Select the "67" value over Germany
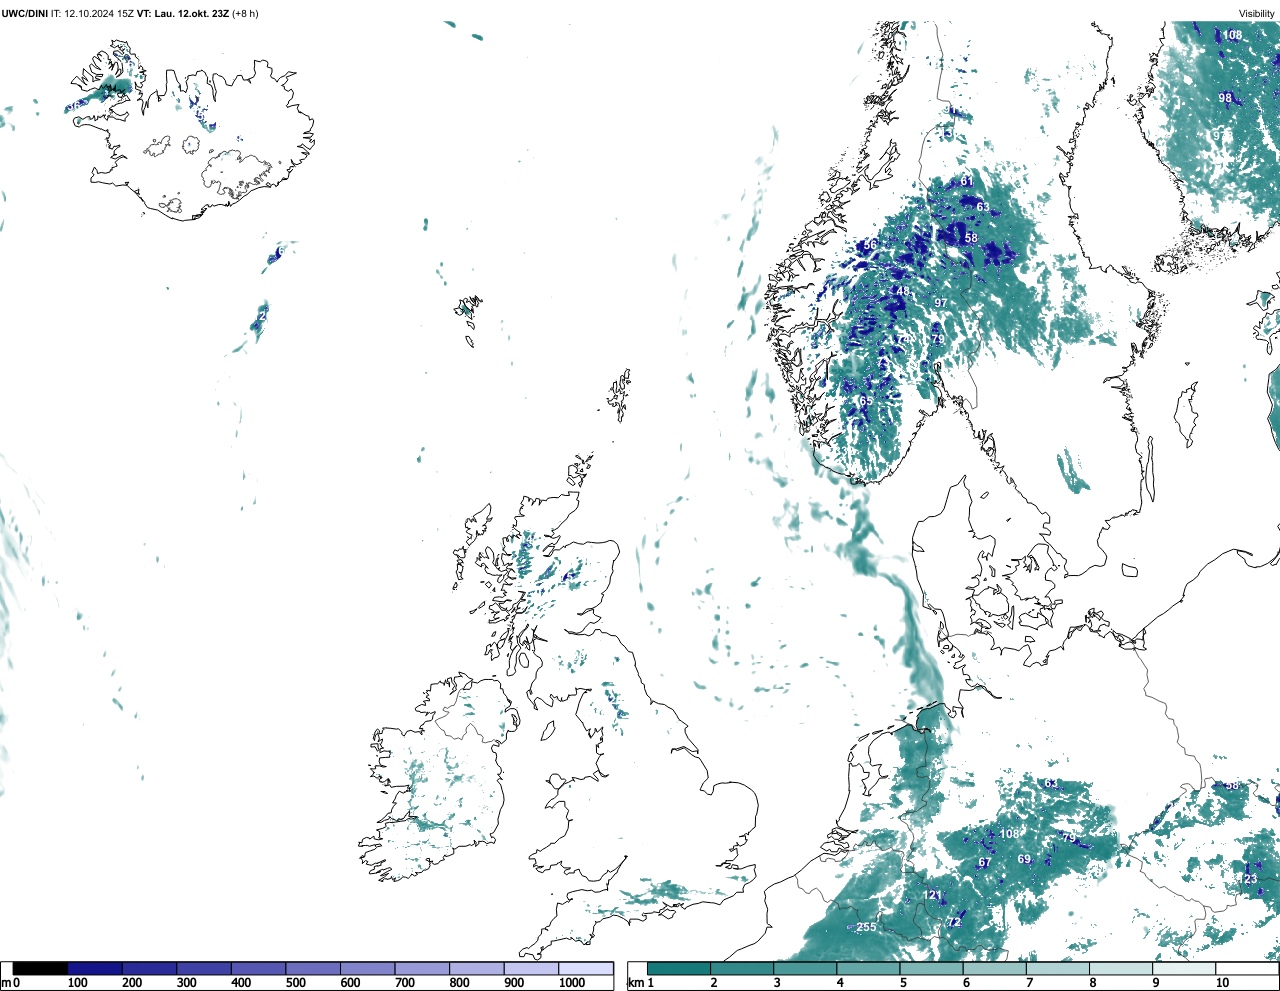The height and width of the screenshot is (991, 1280). (985, 863)
